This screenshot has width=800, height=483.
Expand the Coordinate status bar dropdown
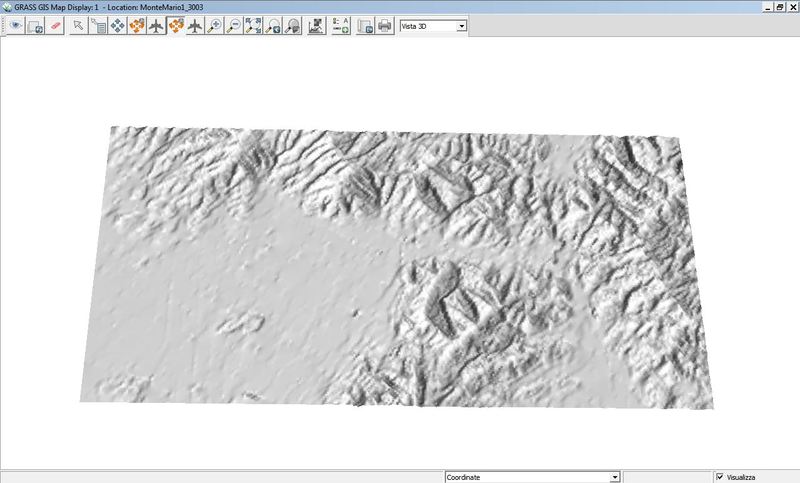coord(614,477)
